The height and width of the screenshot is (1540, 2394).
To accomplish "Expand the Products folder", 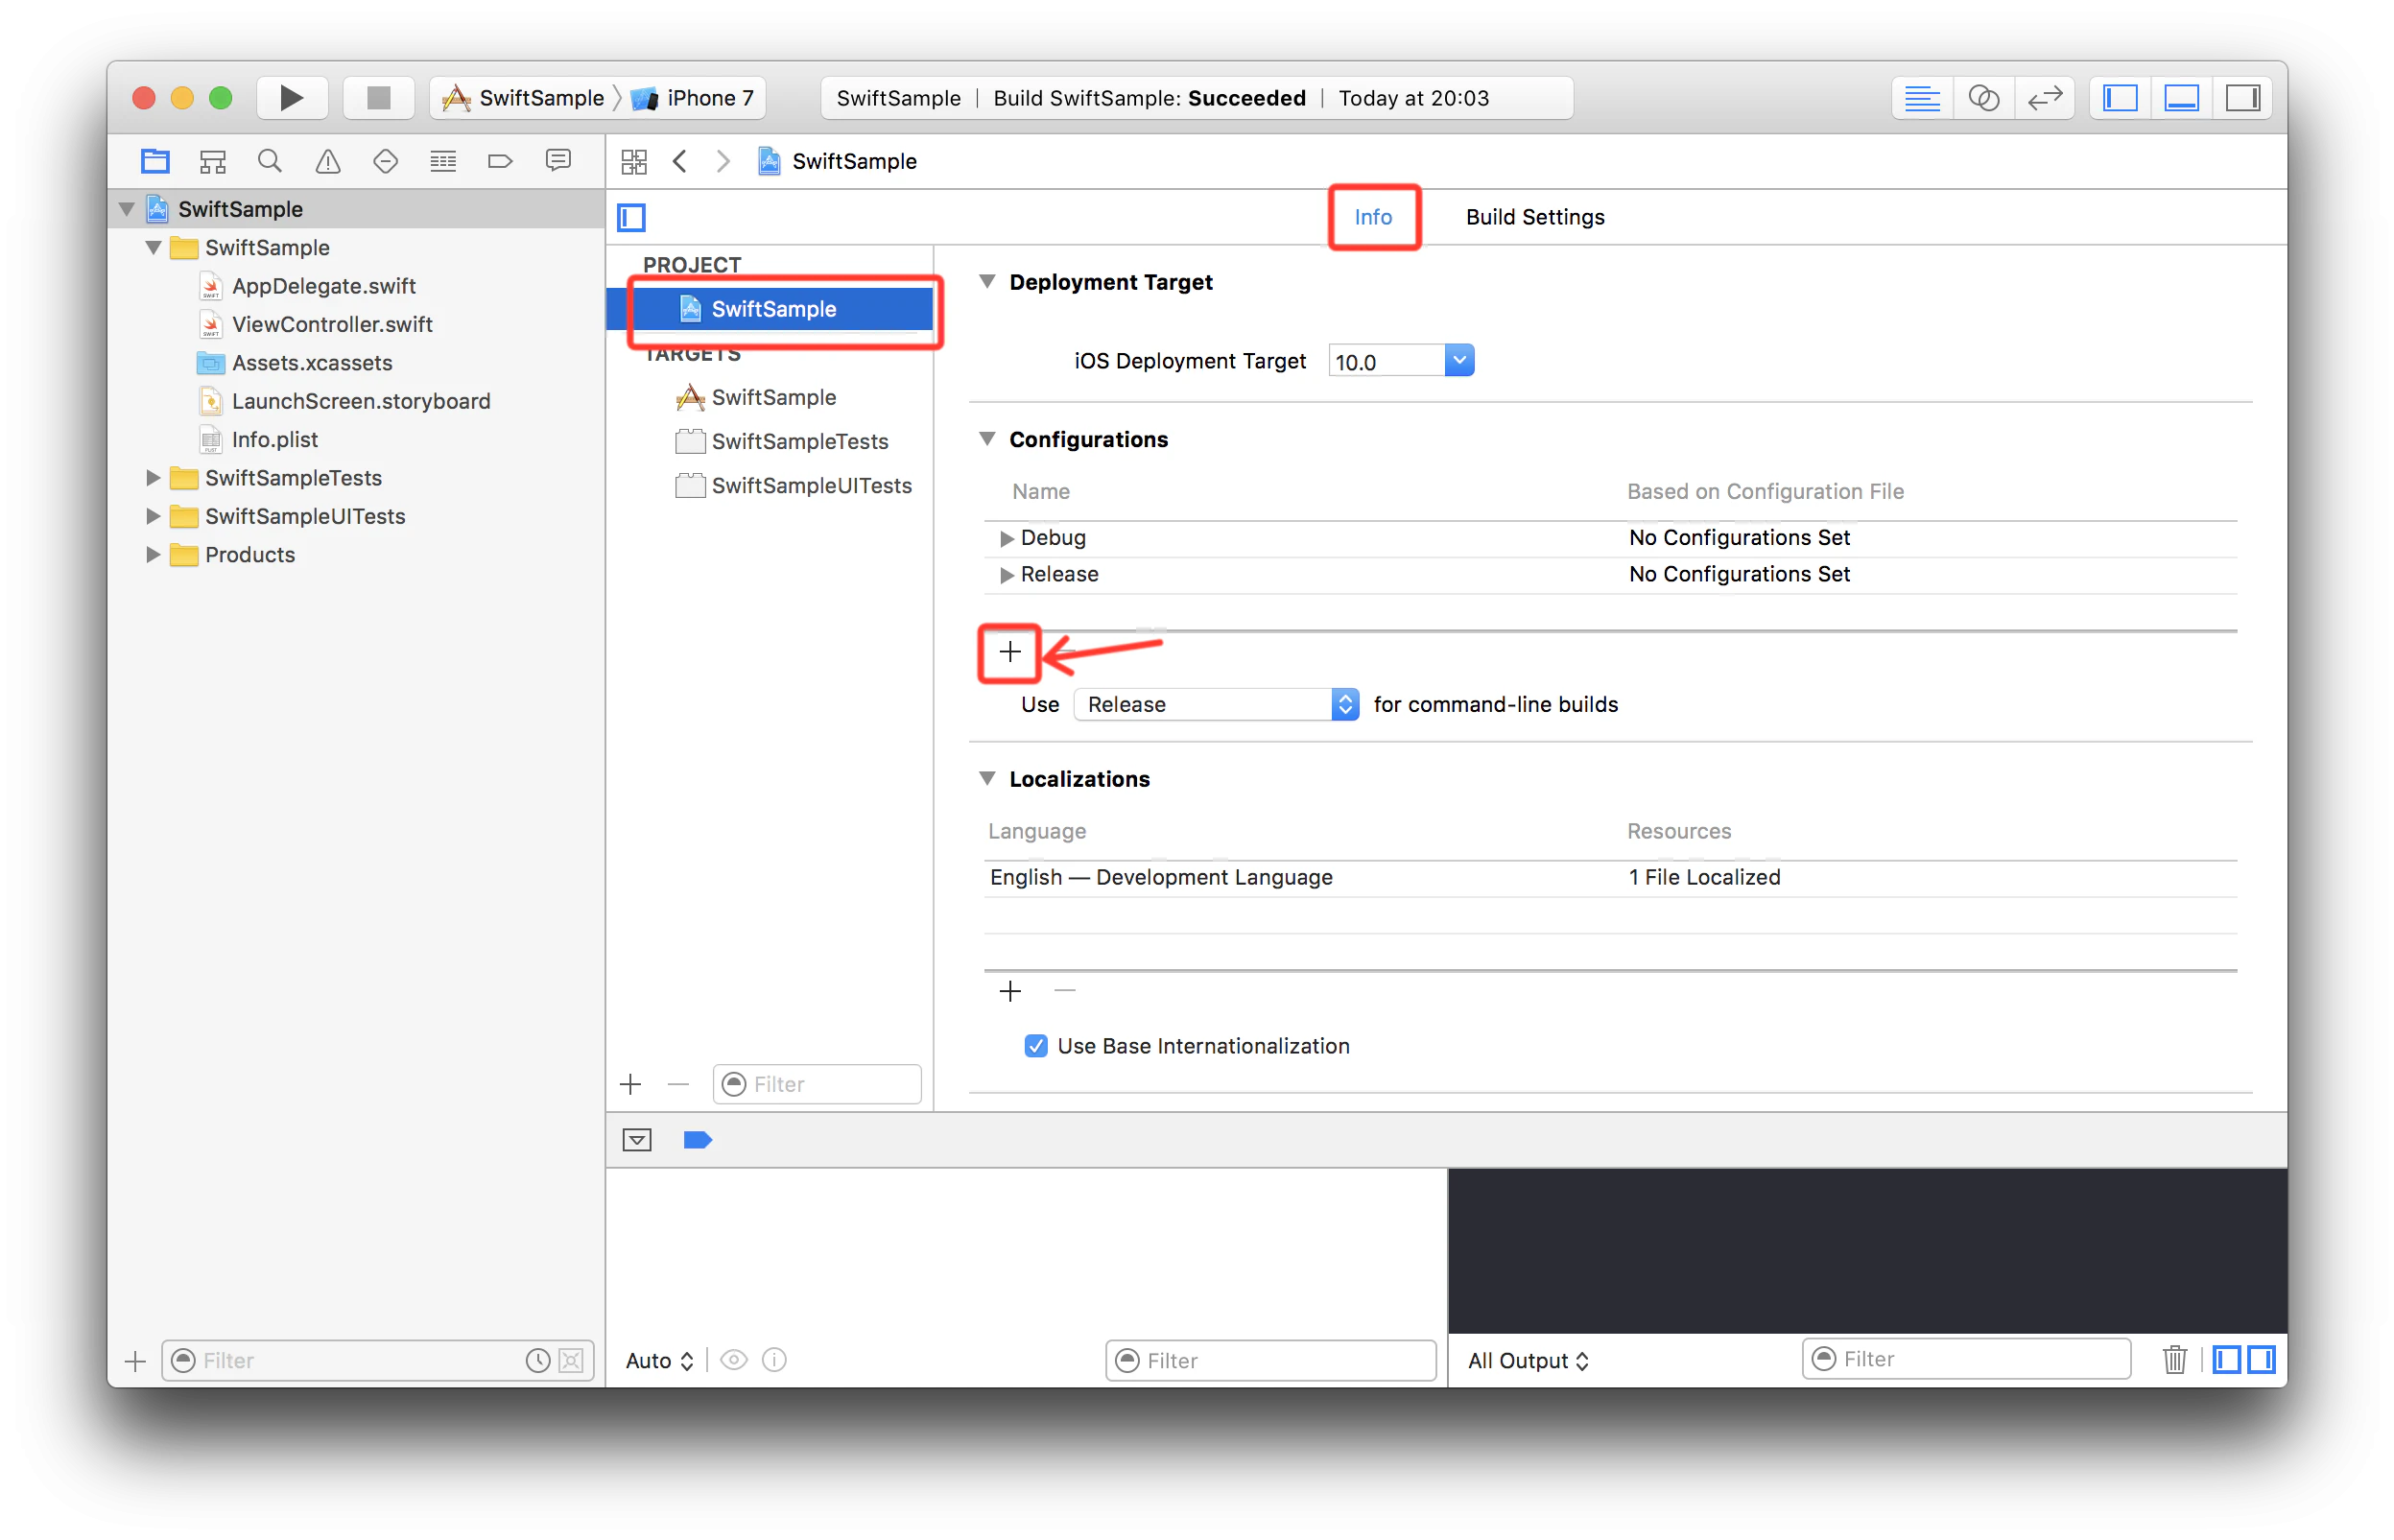I will coord(153,554).
